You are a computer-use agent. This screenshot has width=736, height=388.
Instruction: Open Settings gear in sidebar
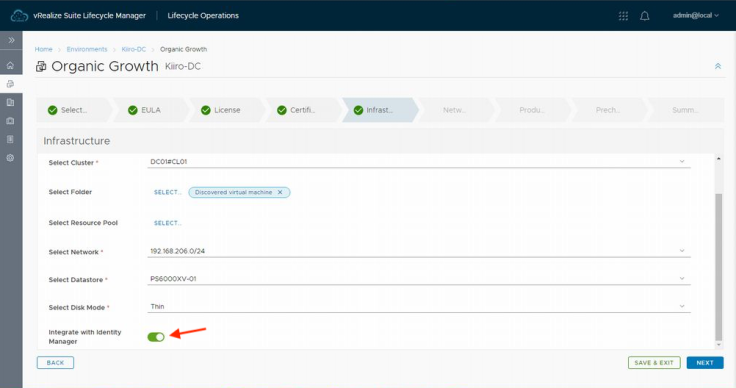tap(10, 158)
